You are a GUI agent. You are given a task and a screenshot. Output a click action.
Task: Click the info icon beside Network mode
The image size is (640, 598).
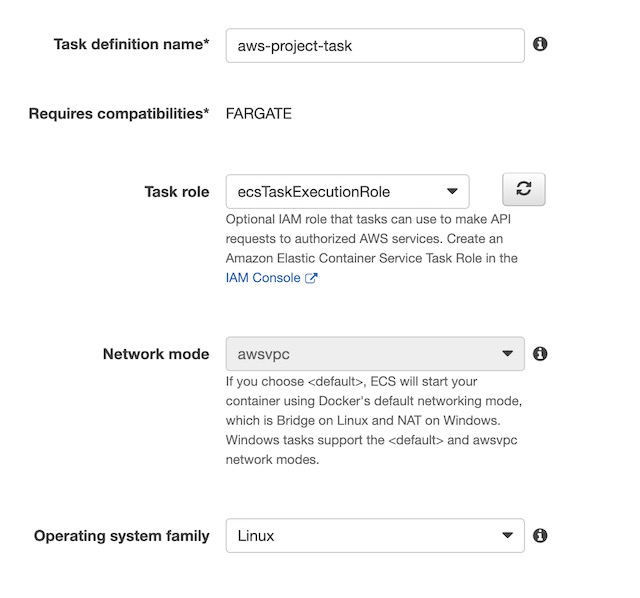[x=540, y=354]
